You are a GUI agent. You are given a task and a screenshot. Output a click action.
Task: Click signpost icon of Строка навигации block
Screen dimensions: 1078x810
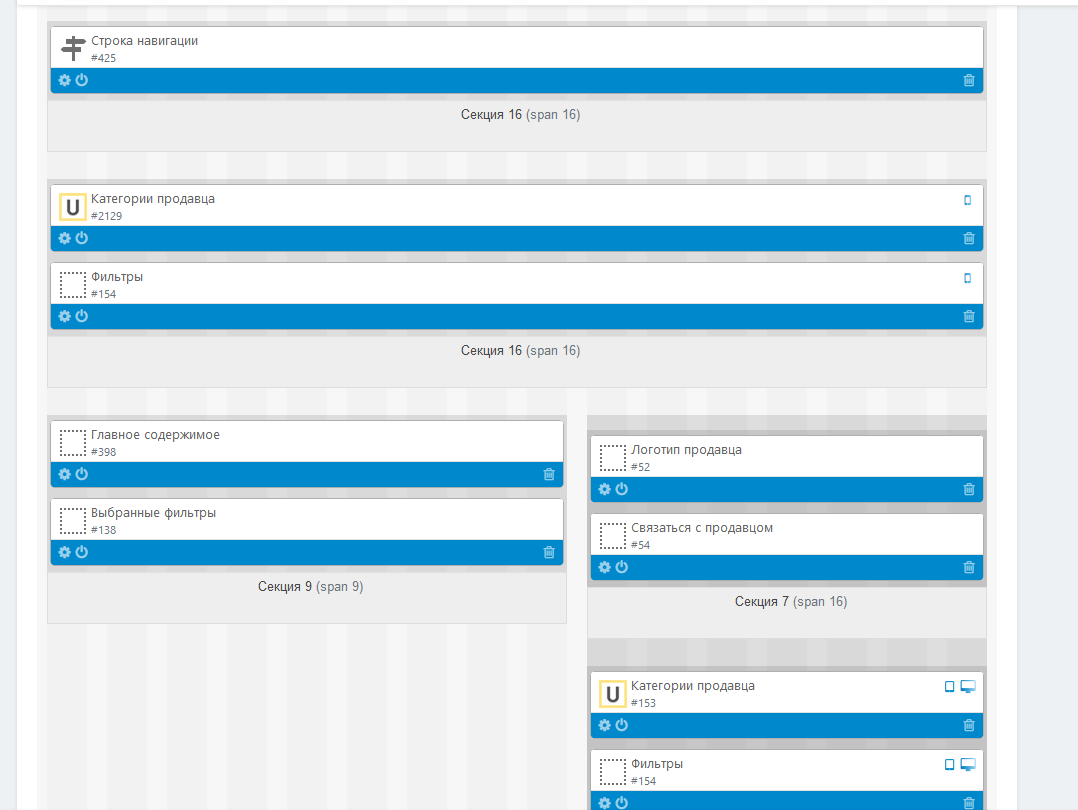pyautogui.click(x=72, y=48)
